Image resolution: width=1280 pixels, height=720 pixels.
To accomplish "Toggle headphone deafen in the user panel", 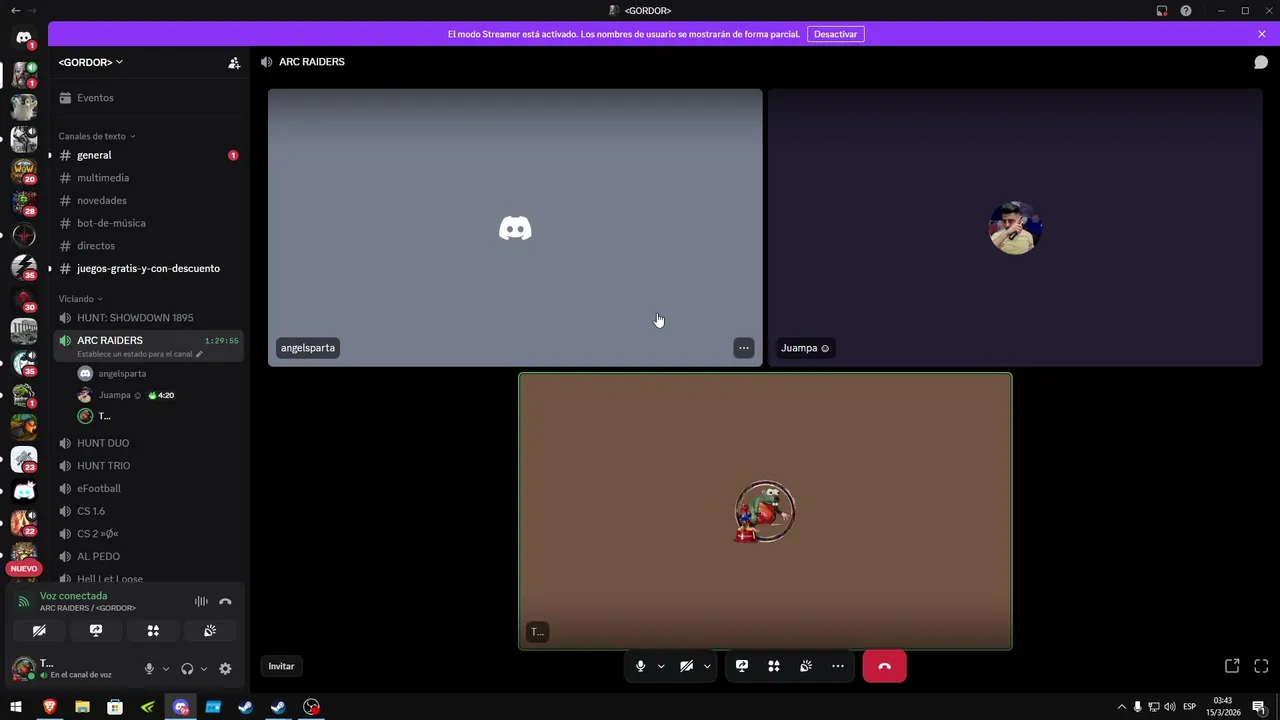I will [x=187, y=669].
